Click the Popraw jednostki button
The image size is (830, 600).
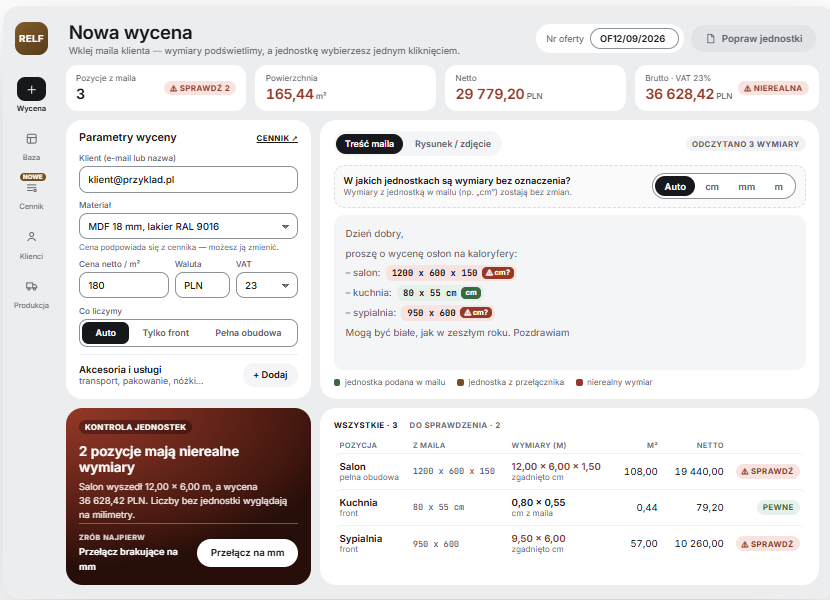tap(753, 39)
